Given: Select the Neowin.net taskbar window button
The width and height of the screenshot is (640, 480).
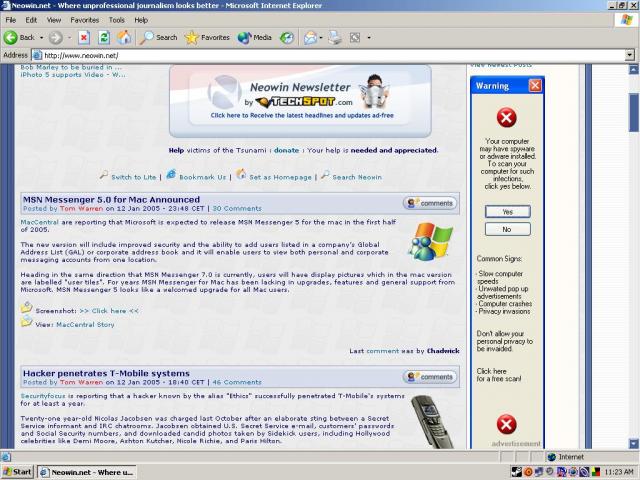Looking at the screenshot, I should click(87, 472).
